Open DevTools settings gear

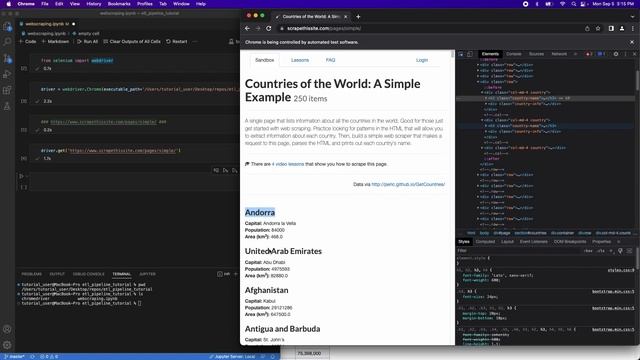(616, 54)
